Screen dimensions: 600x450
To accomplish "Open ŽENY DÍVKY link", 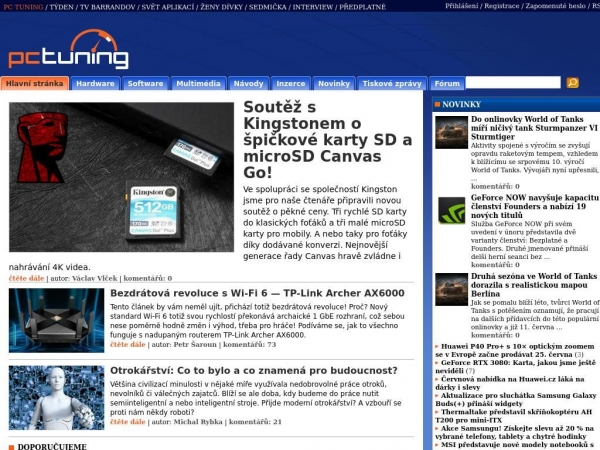I will click(x=222, y=7).
